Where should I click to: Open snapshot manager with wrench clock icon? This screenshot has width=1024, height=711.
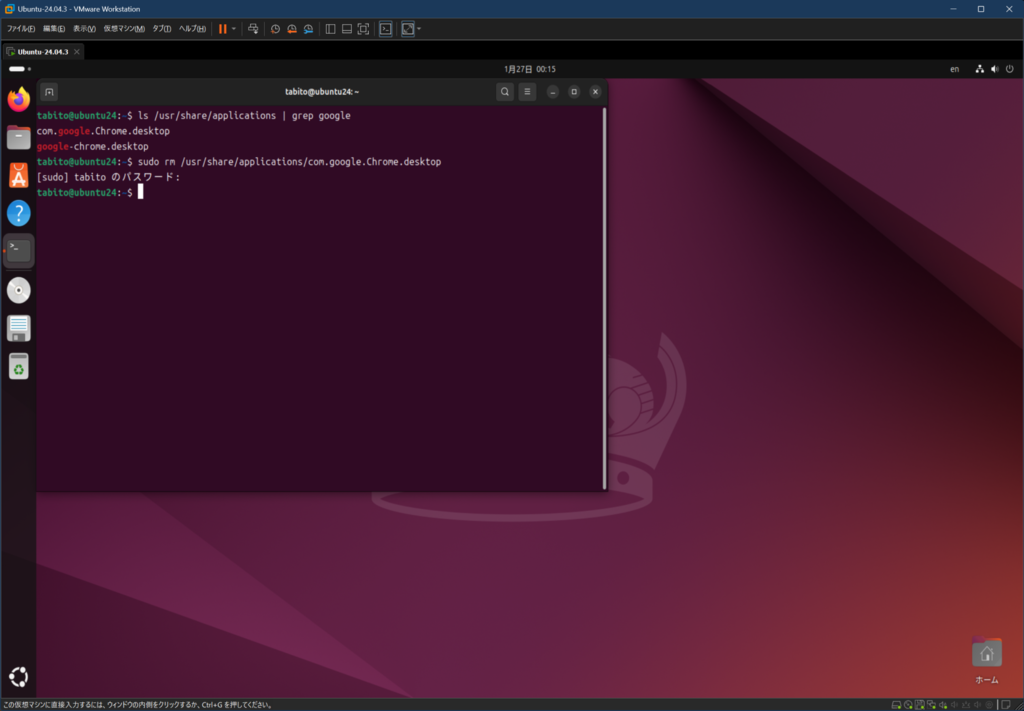pos(308,29)
